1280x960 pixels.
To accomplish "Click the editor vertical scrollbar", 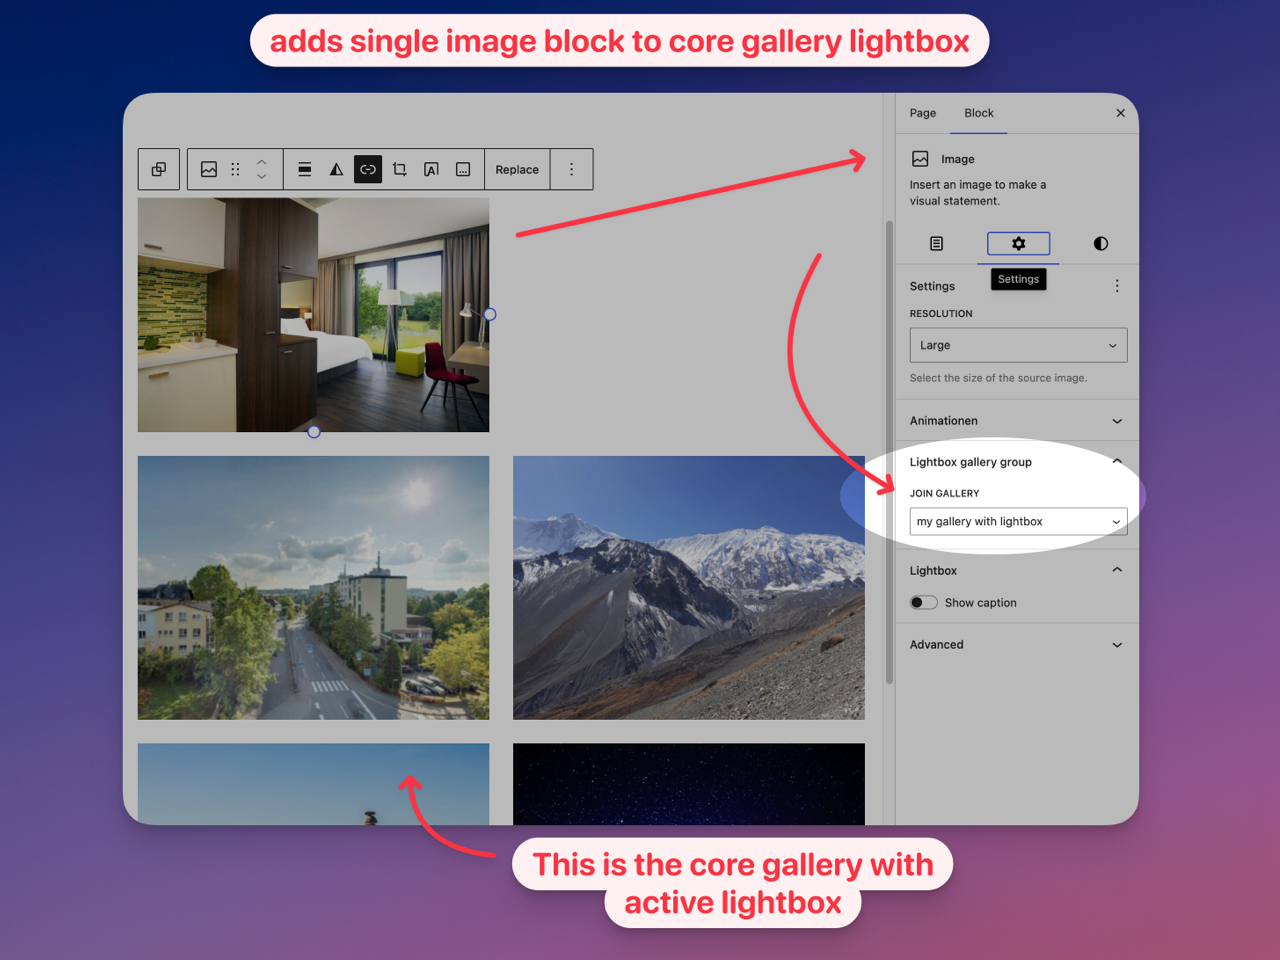I will (x=889, y=452).
